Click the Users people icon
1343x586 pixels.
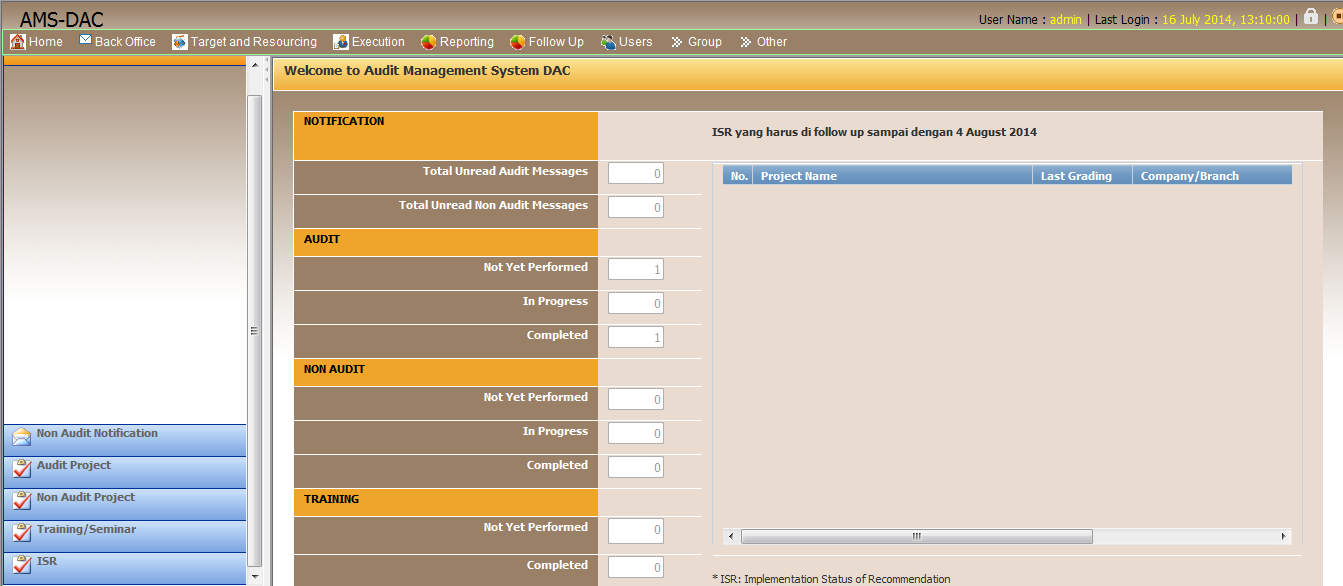(608, 42)
